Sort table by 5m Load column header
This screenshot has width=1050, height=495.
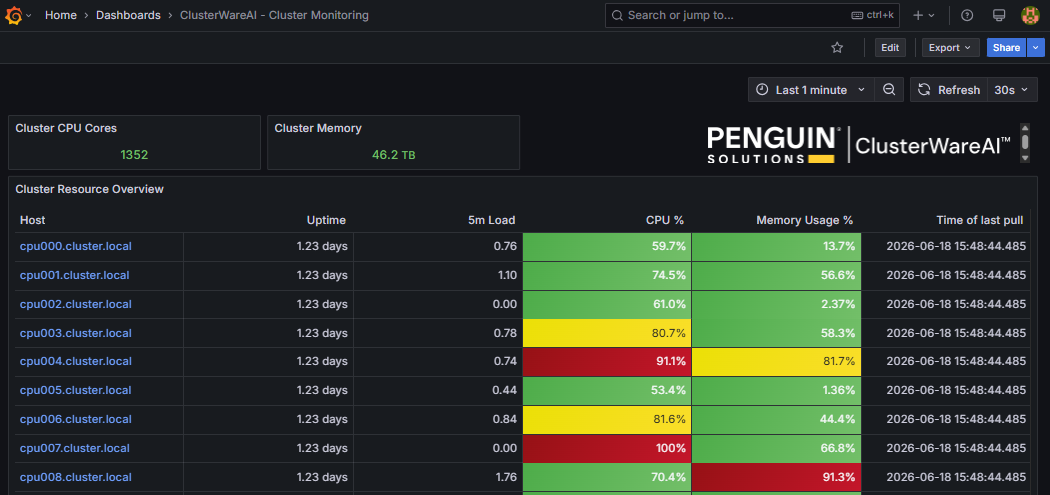point(491,220)
